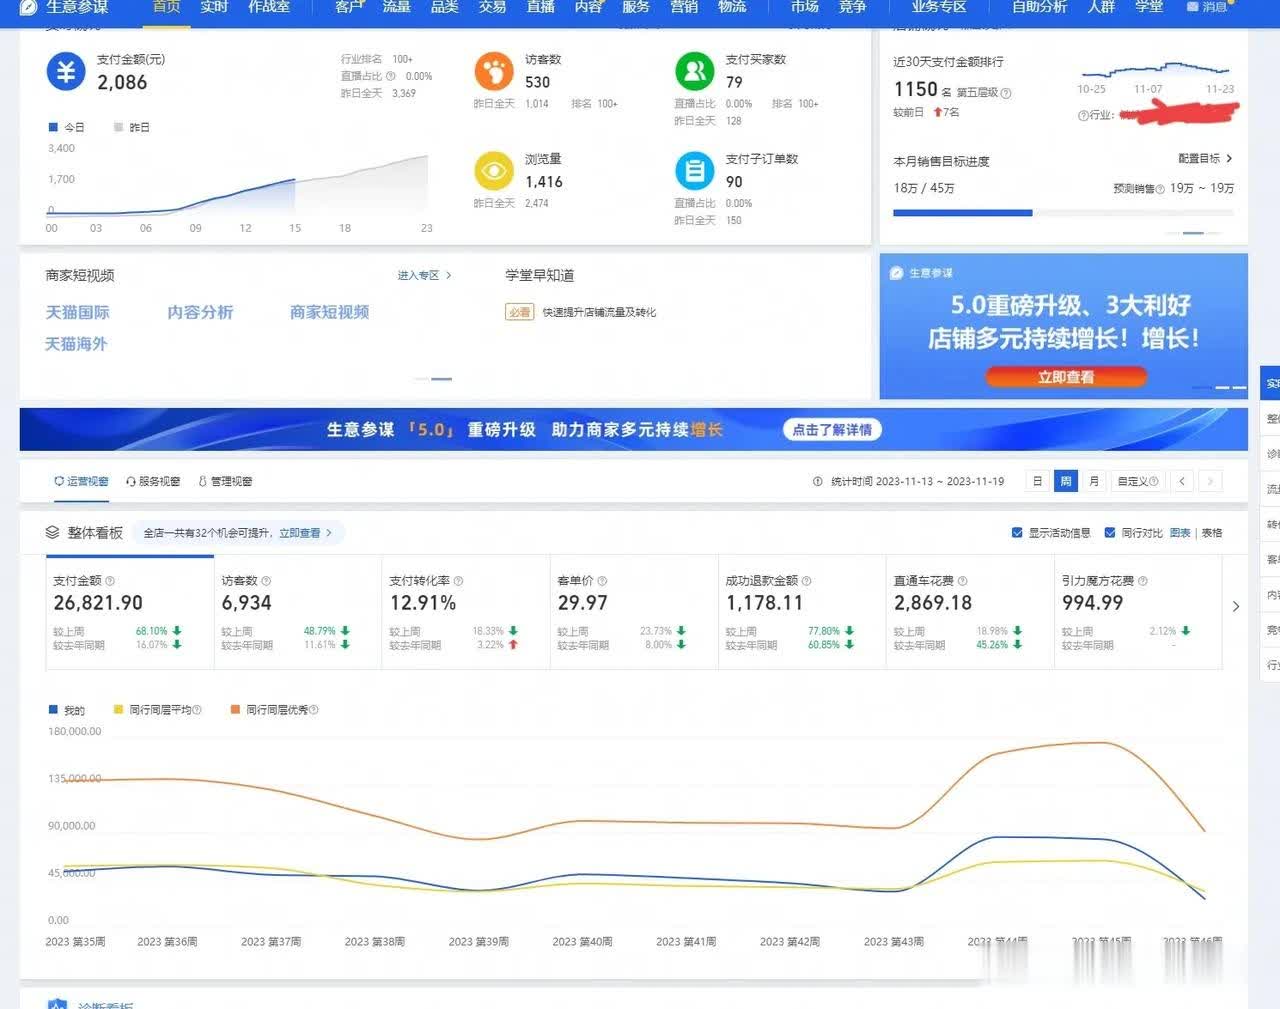Click the 近30天支付金额排行 trend sparkline
Image resolution: width=1280 pixels, height=1009 pixels.
[1155, 72]
